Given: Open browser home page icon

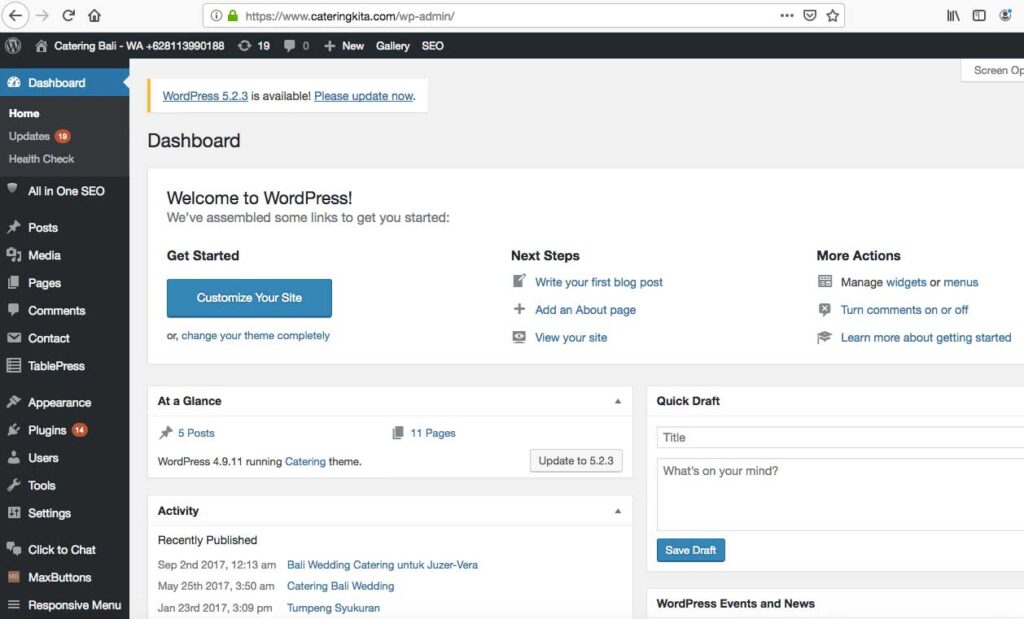Looking at the screenshot, I should pyautogui.click(x=94, y=16).
